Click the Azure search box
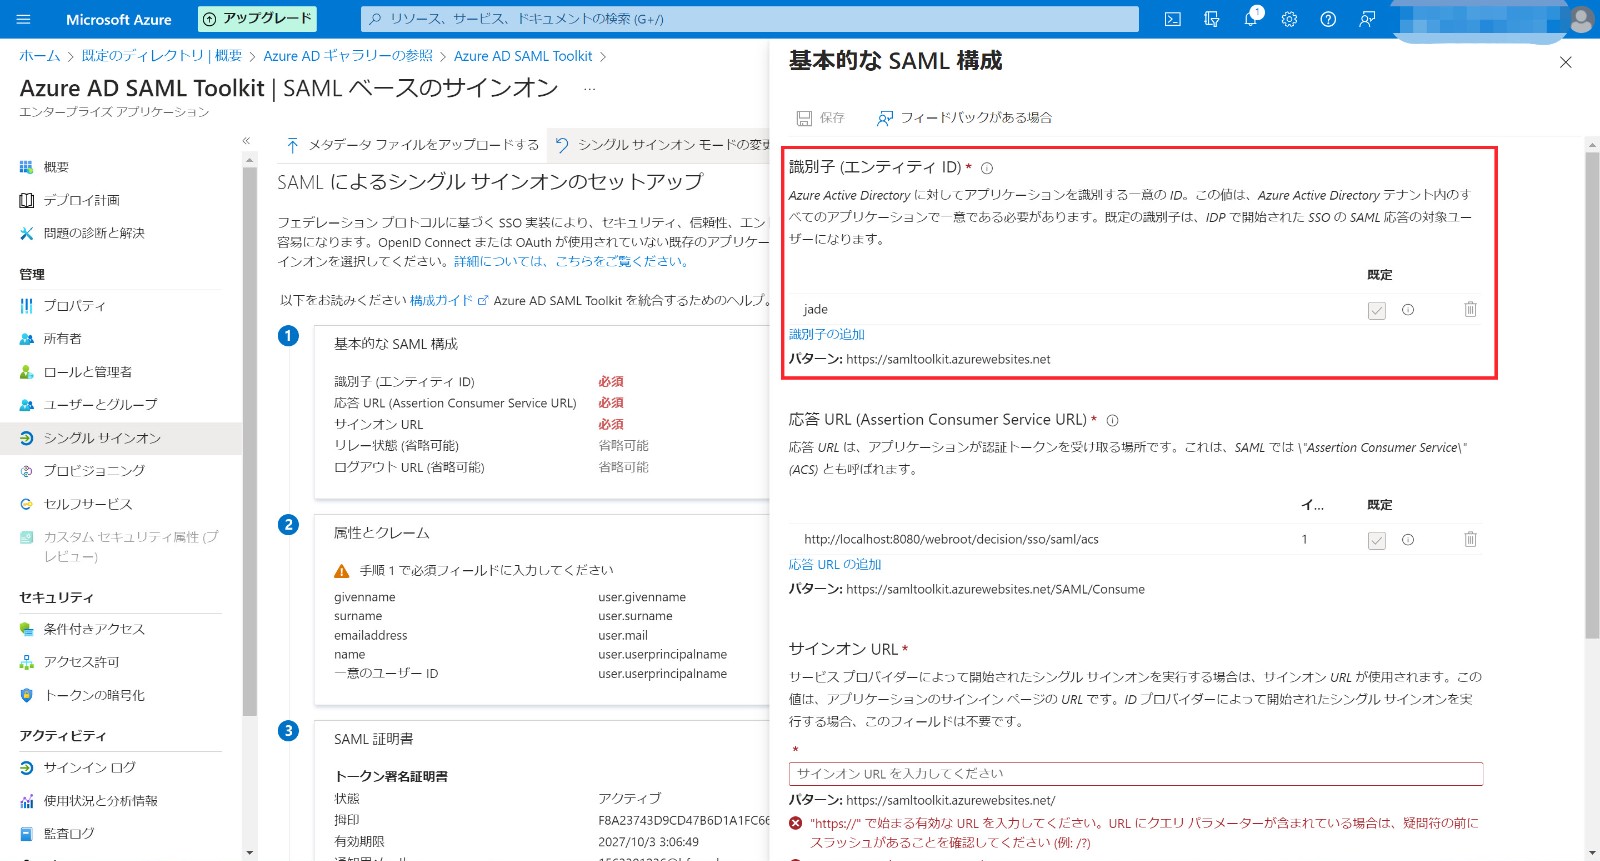The width and height of the screenshot is (1600, 861). tap(750, 19)
